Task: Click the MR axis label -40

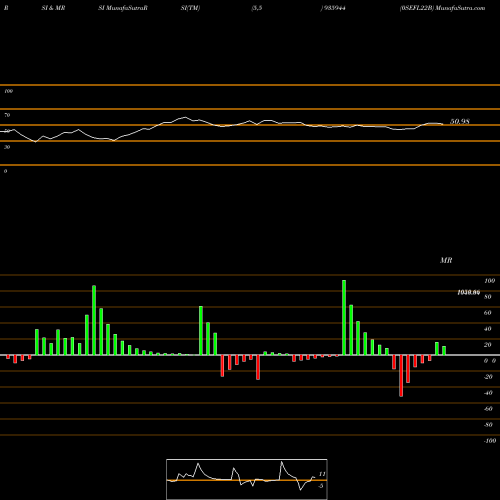Action: pos(488,393)
